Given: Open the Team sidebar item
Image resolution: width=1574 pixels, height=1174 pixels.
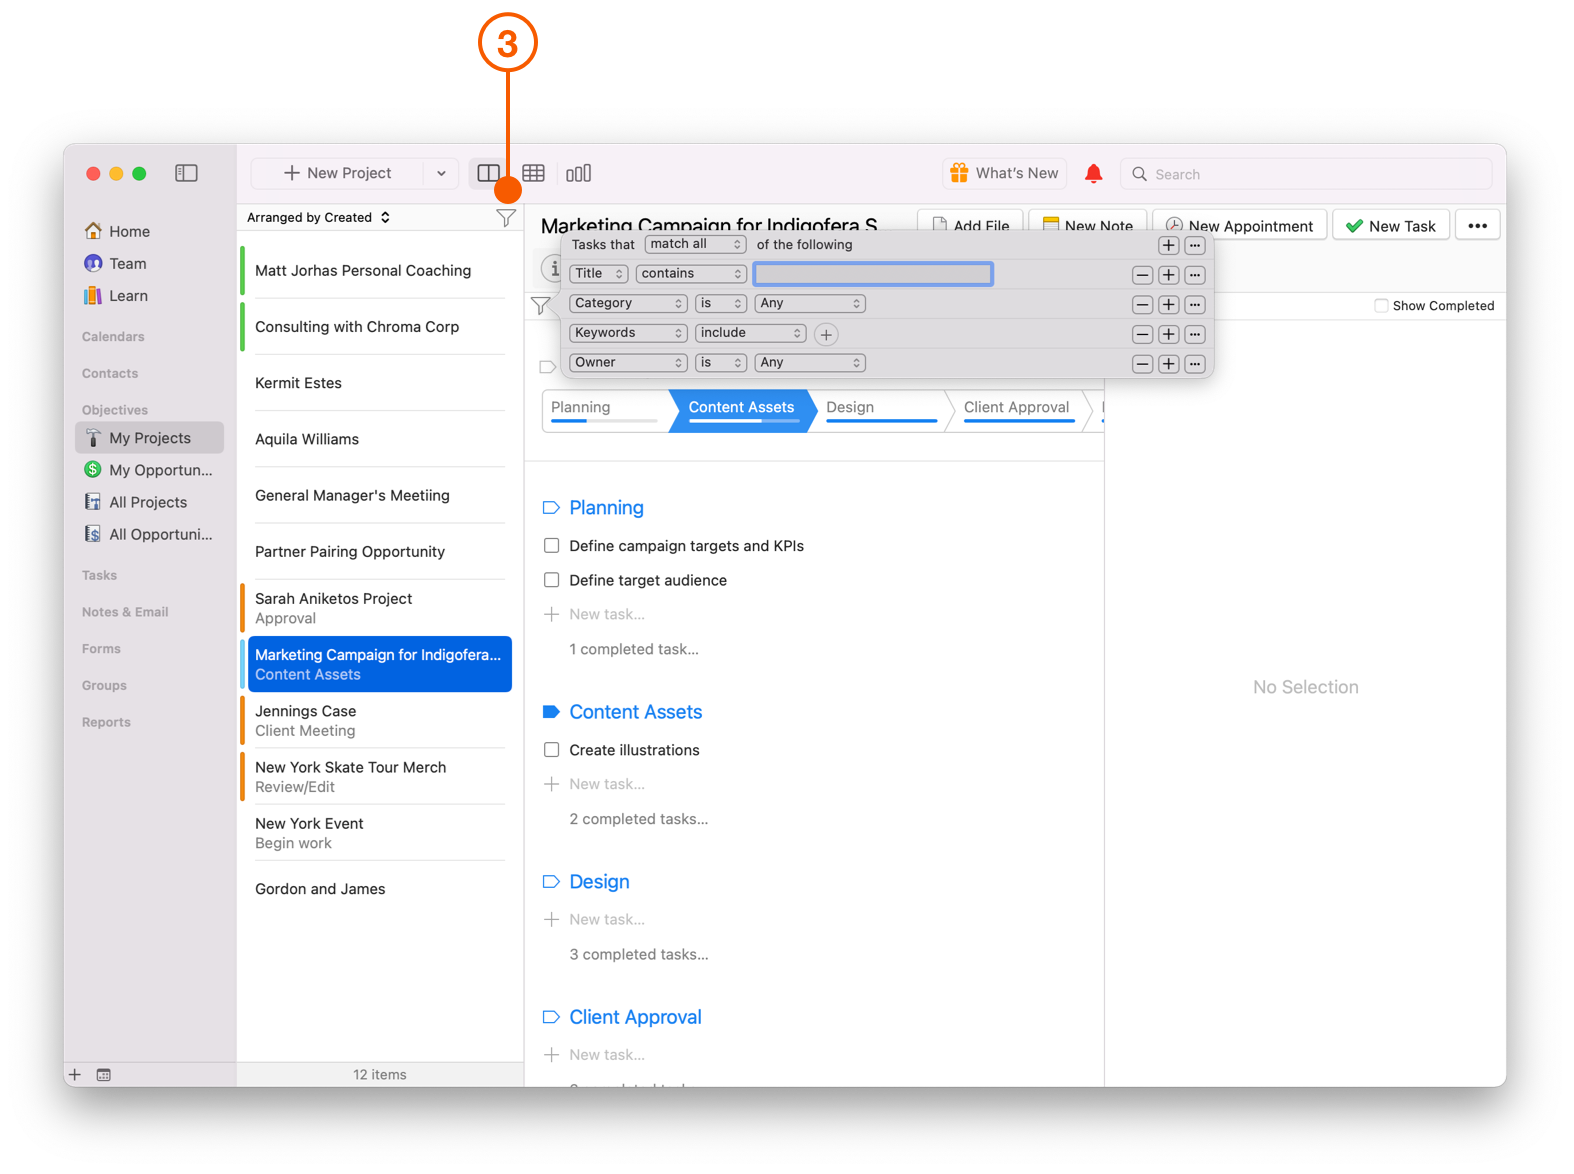Looking at the screenshot, I should pyautogui.click(x=127, y=263).
